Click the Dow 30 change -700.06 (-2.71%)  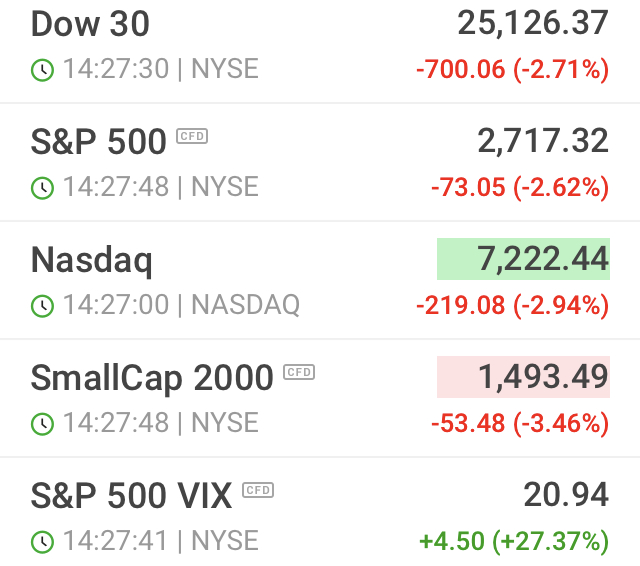click(x=512, y=70)
